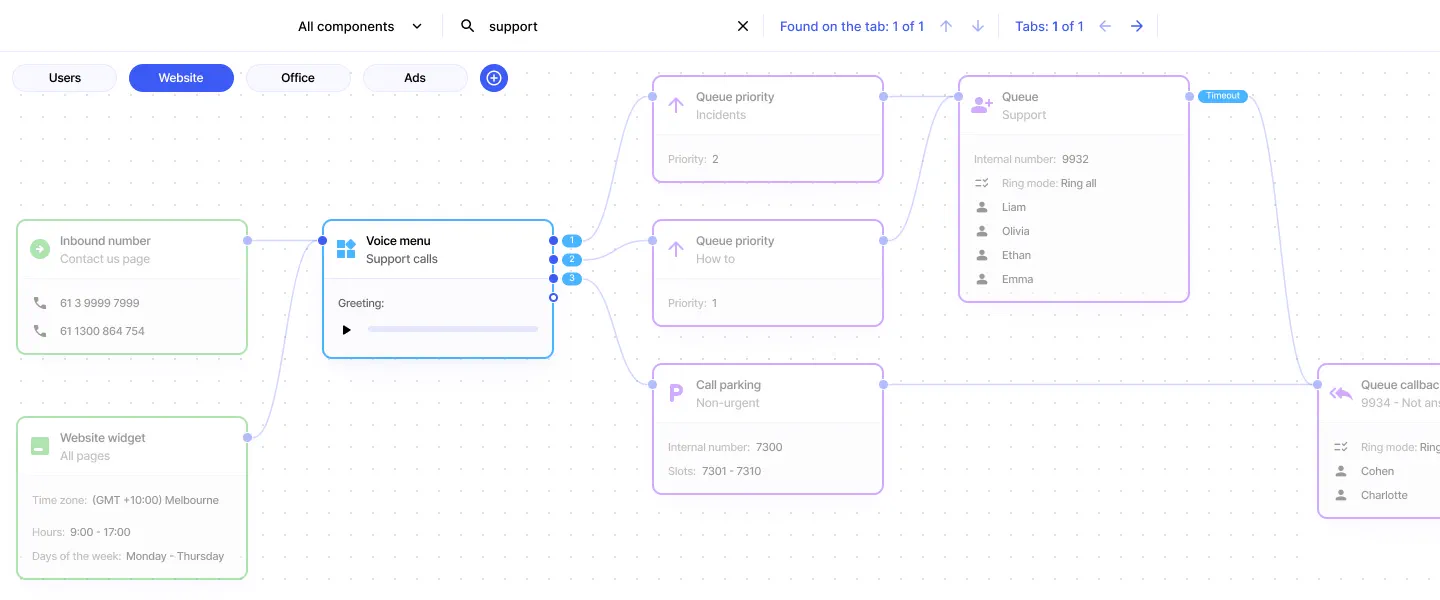
Task: Click Call parking internal number 7300
Action: point(769,447)
